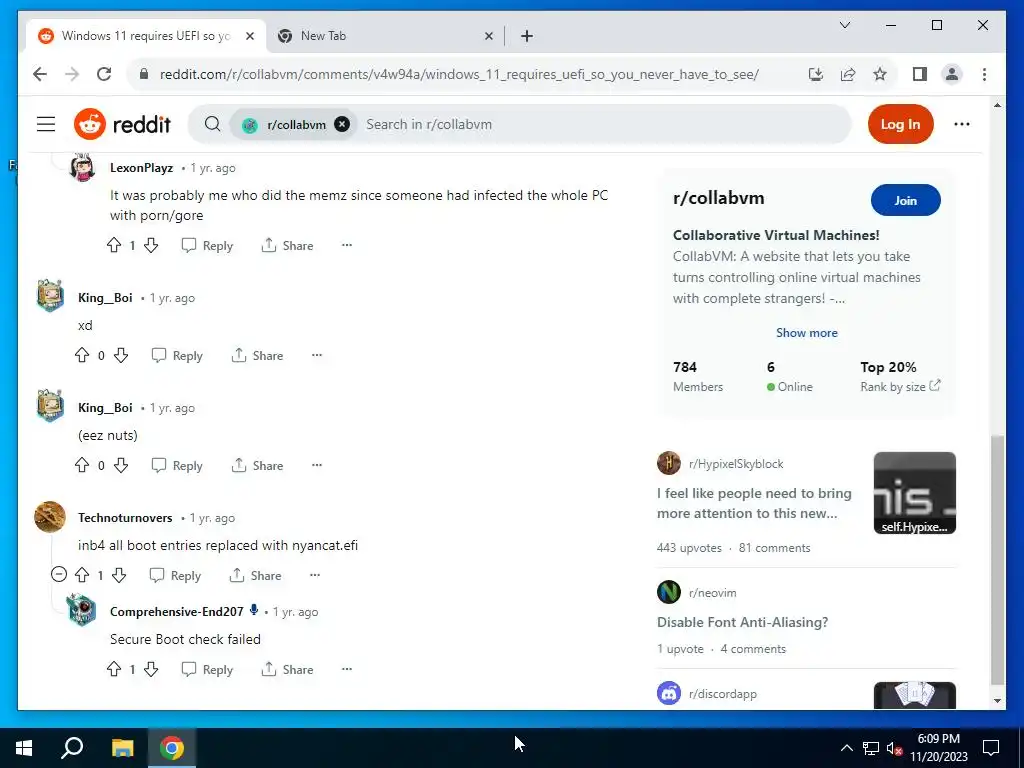
Task: Open r/neovim community link
Action: [x=712, y=593]
